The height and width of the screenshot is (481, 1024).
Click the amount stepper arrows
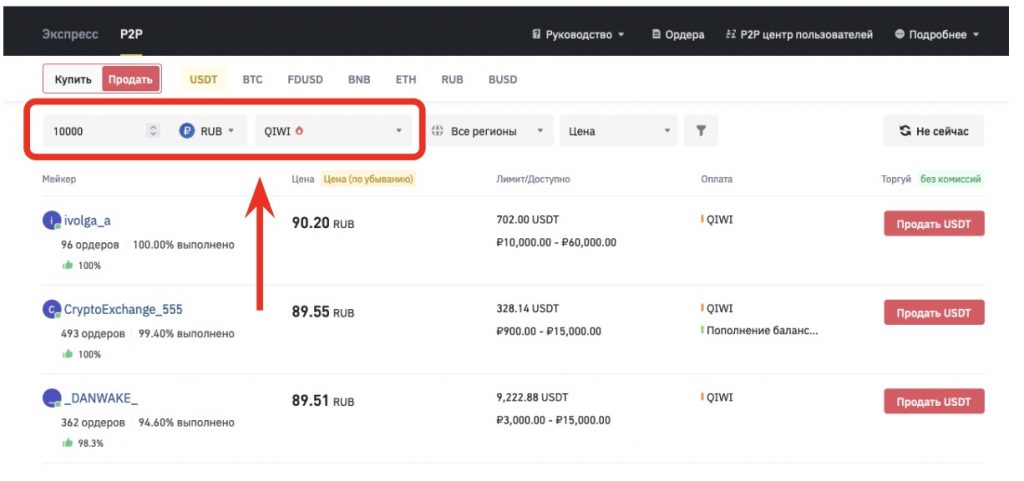click(x=153, y=131)
